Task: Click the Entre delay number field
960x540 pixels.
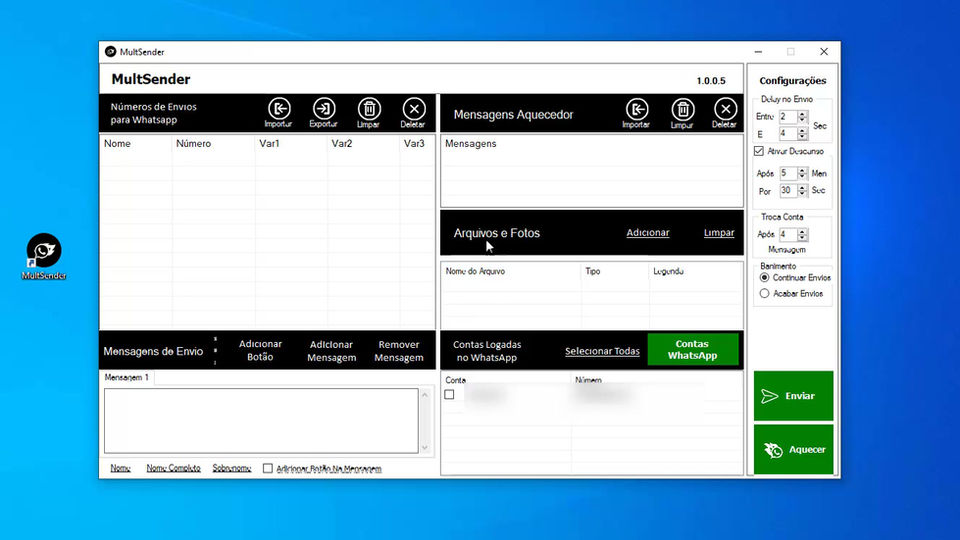Action: [788, 116]
